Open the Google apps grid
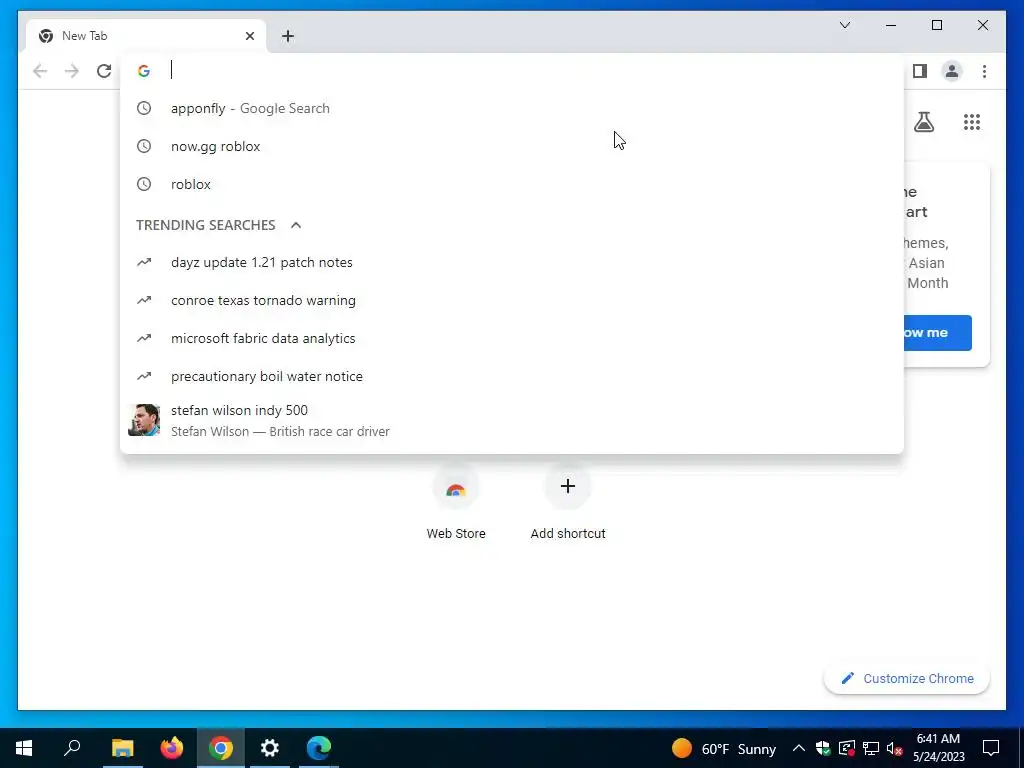 coord(972,122)
